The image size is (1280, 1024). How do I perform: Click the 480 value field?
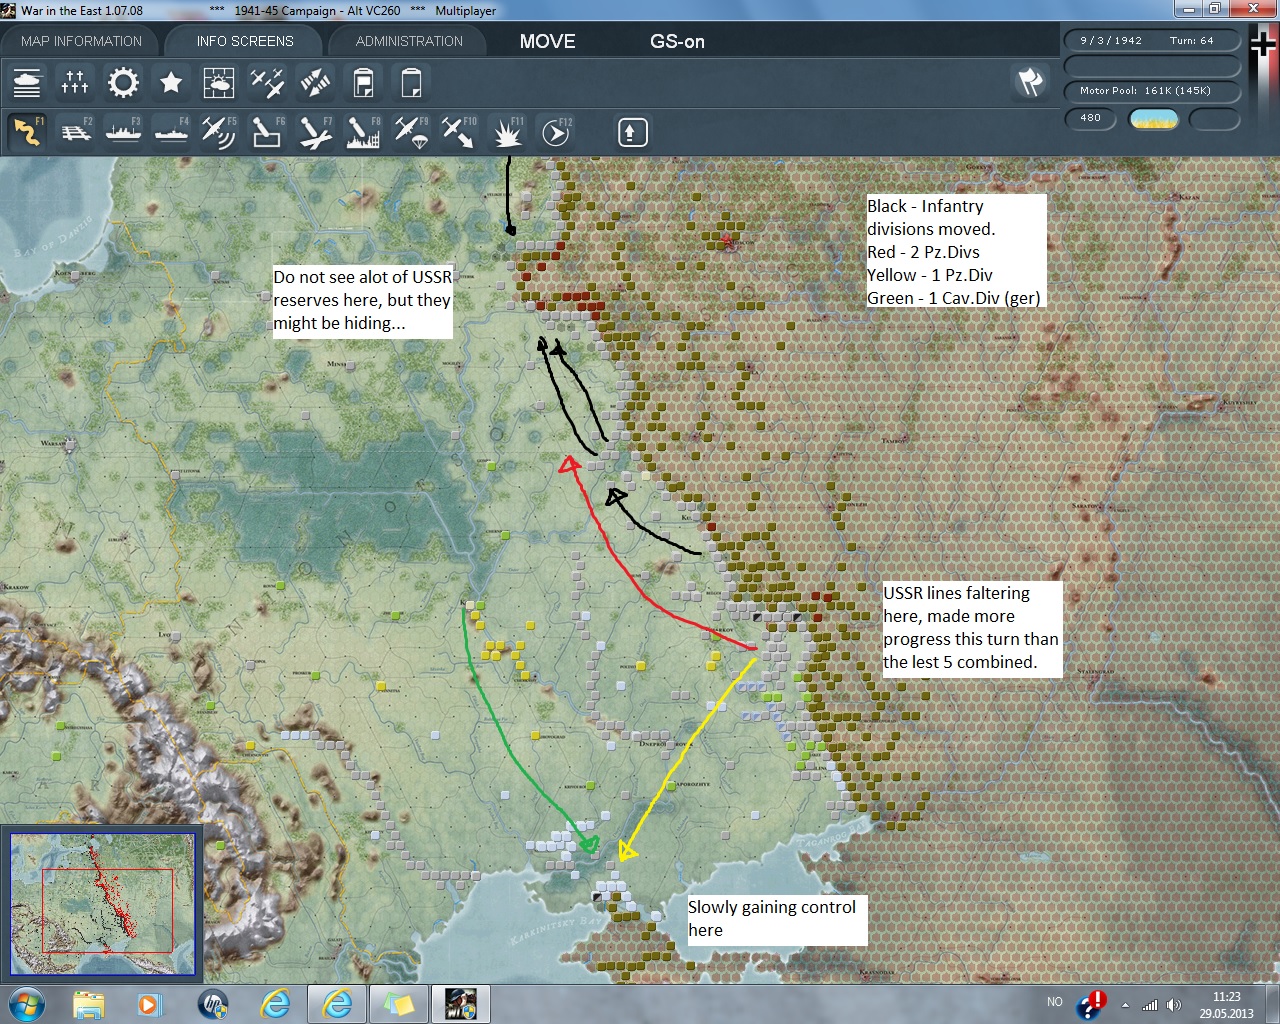pos(1090,118)
